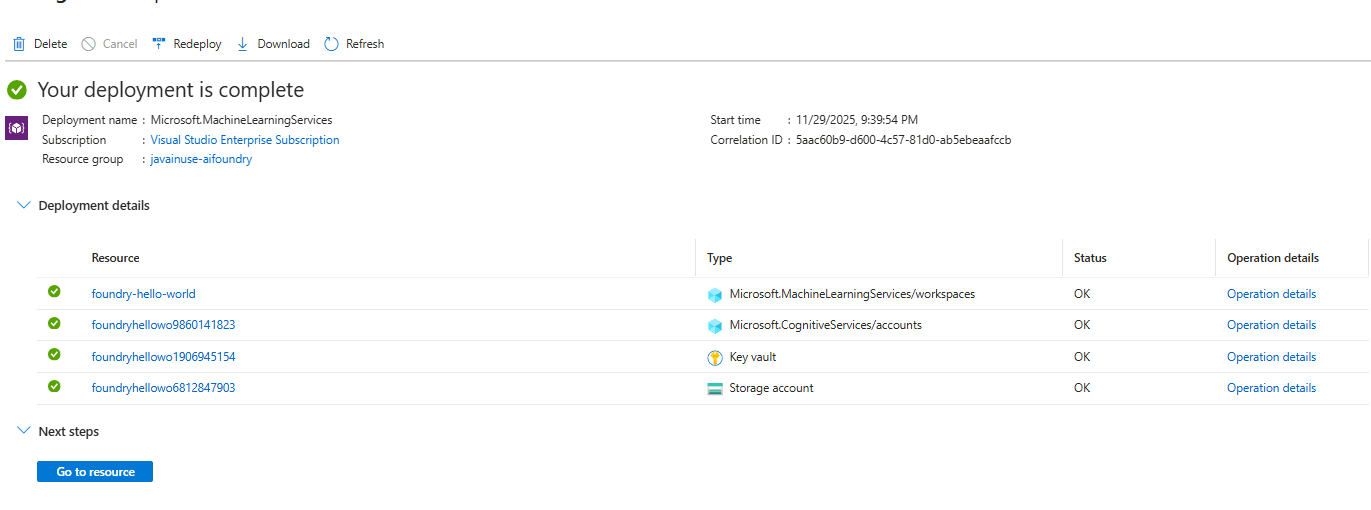Click the Go to resource button
The height and width of the screenshot is (510, 1371).
click(x=95, y=472)
